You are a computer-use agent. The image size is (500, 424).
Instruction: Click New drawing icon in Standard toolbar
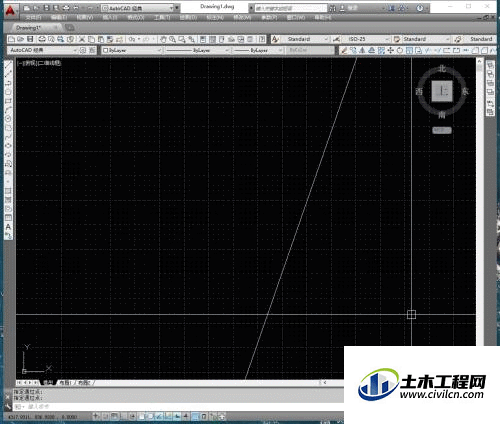11,39
